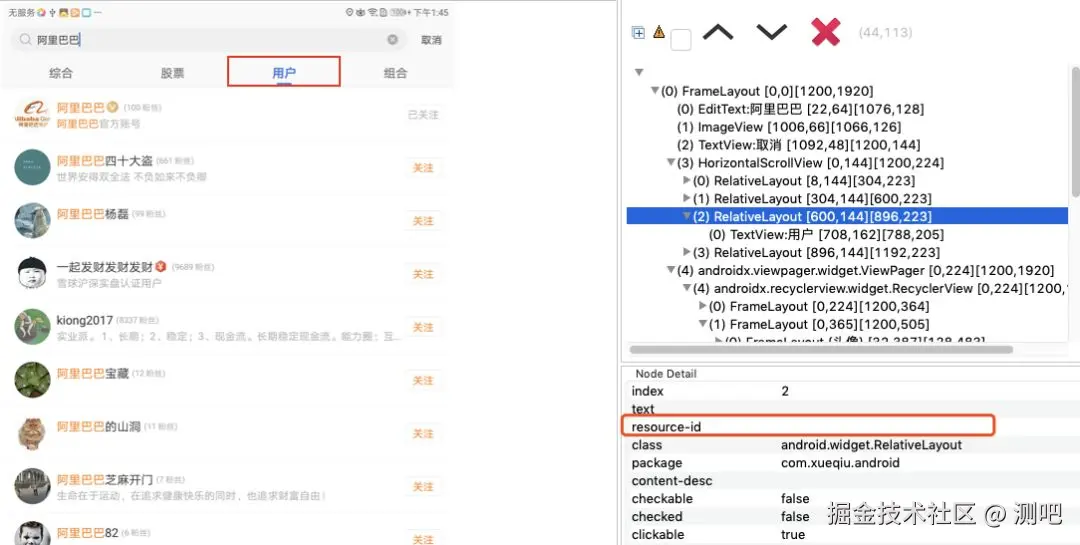Collapse the root triangle above FrameLayout node
The image size is (1080, 545).
point(638,72)
